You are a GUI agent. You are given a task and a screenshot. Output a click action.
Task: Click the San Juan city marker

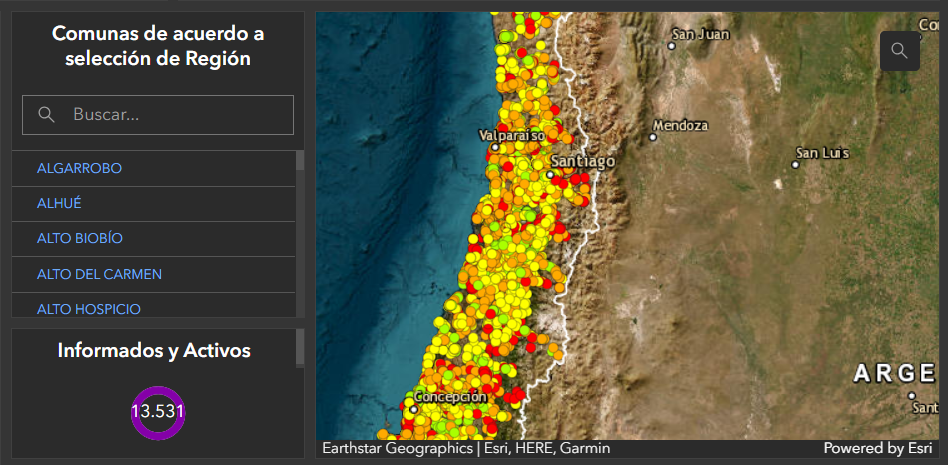[x=672, y=46]
